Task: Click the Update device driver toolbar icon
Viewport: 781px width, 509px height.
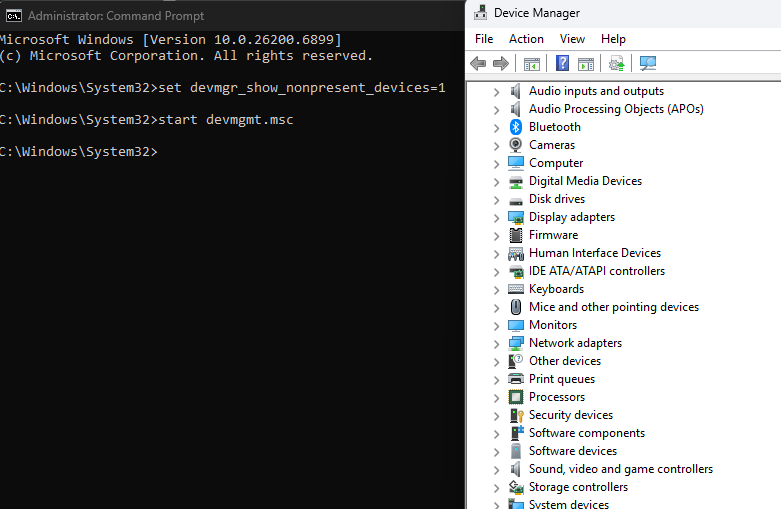Action: [x=617, y=64]
